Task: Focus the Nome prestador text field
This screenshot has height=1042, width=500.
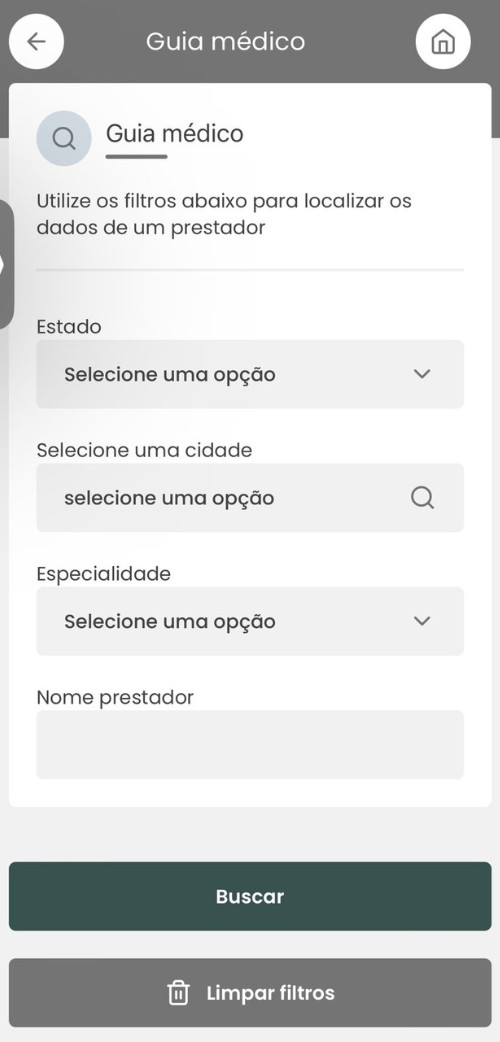Action: pyautogui.click(x=250, y=744)
